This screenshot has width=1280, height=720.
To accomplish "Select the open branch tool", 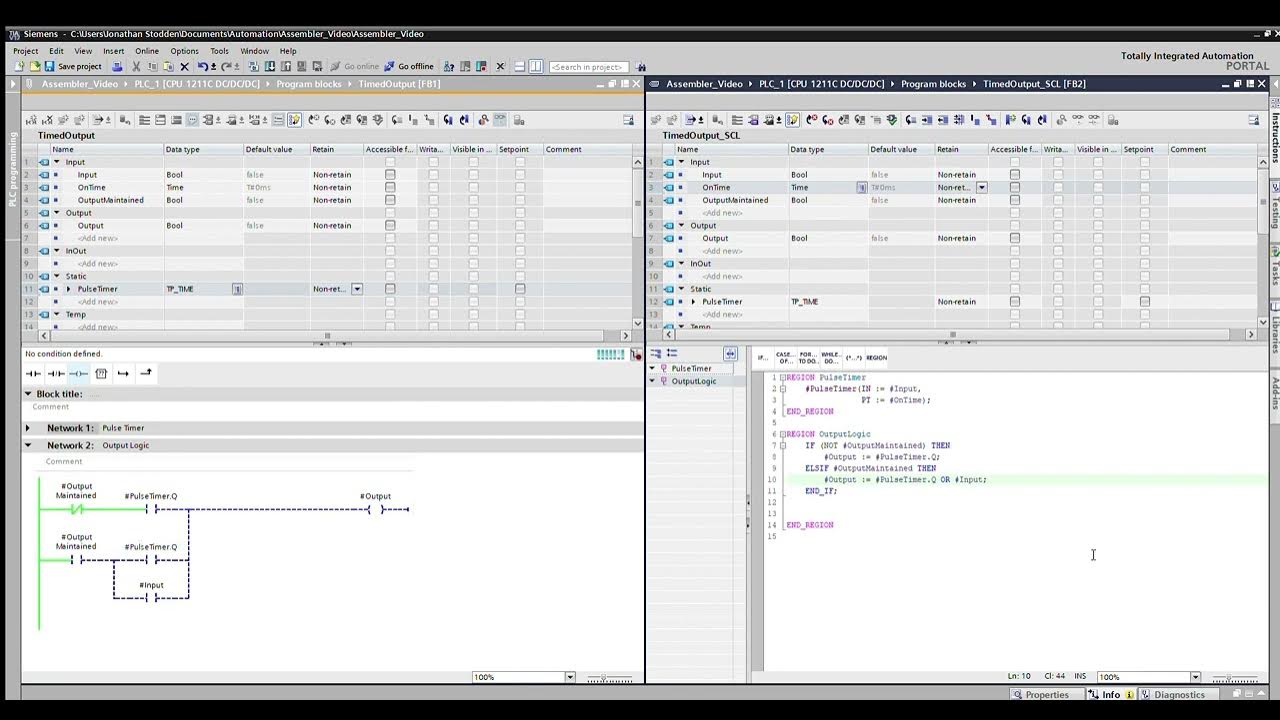I will pos(123,373).
